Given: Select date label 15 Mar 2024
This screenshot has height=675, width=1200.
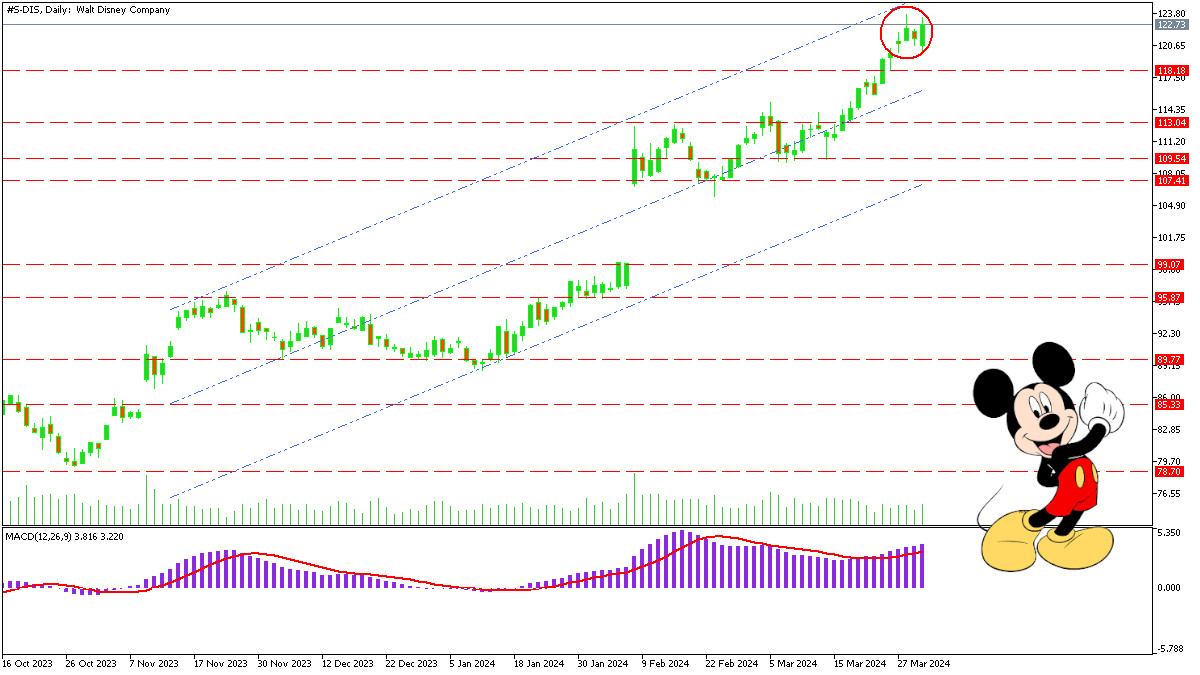Looking at the screenshot, I should pos(860,663).
